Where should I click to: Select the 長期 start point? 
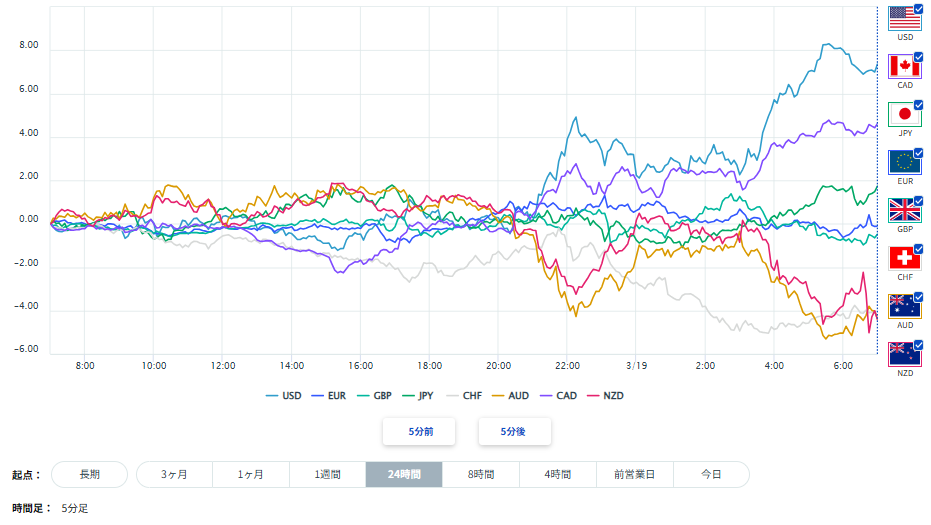tap(90, 475)
